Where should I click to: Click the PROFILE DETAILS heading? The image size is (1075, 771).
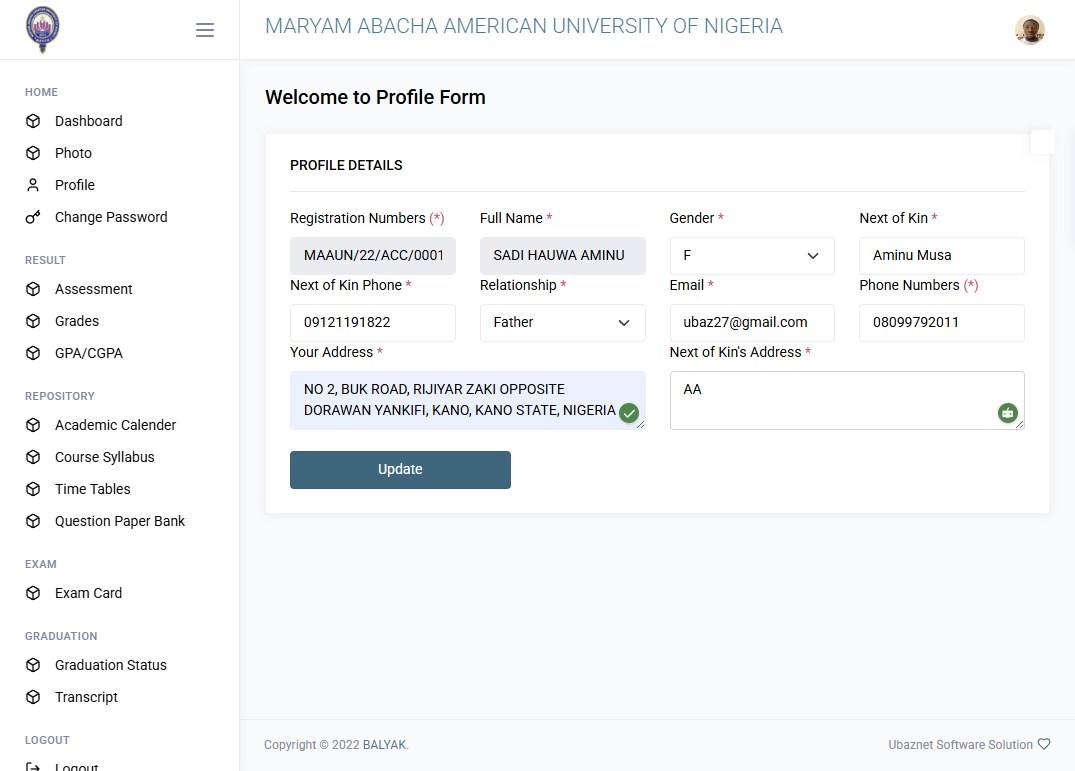point(346,165)
